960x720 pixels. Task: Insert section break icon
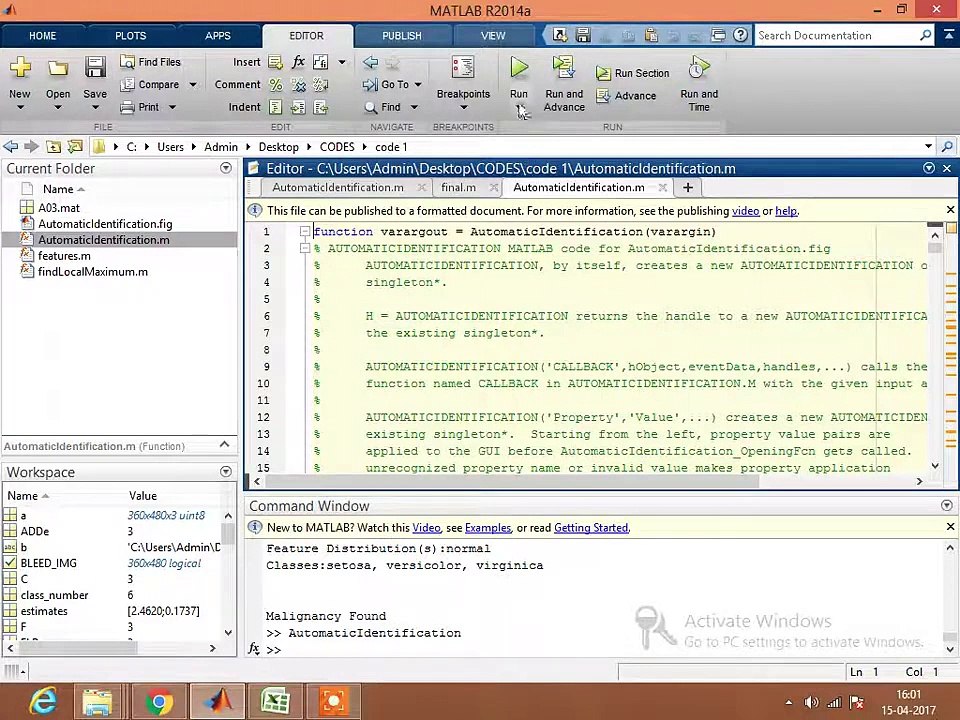coord(275,62)
